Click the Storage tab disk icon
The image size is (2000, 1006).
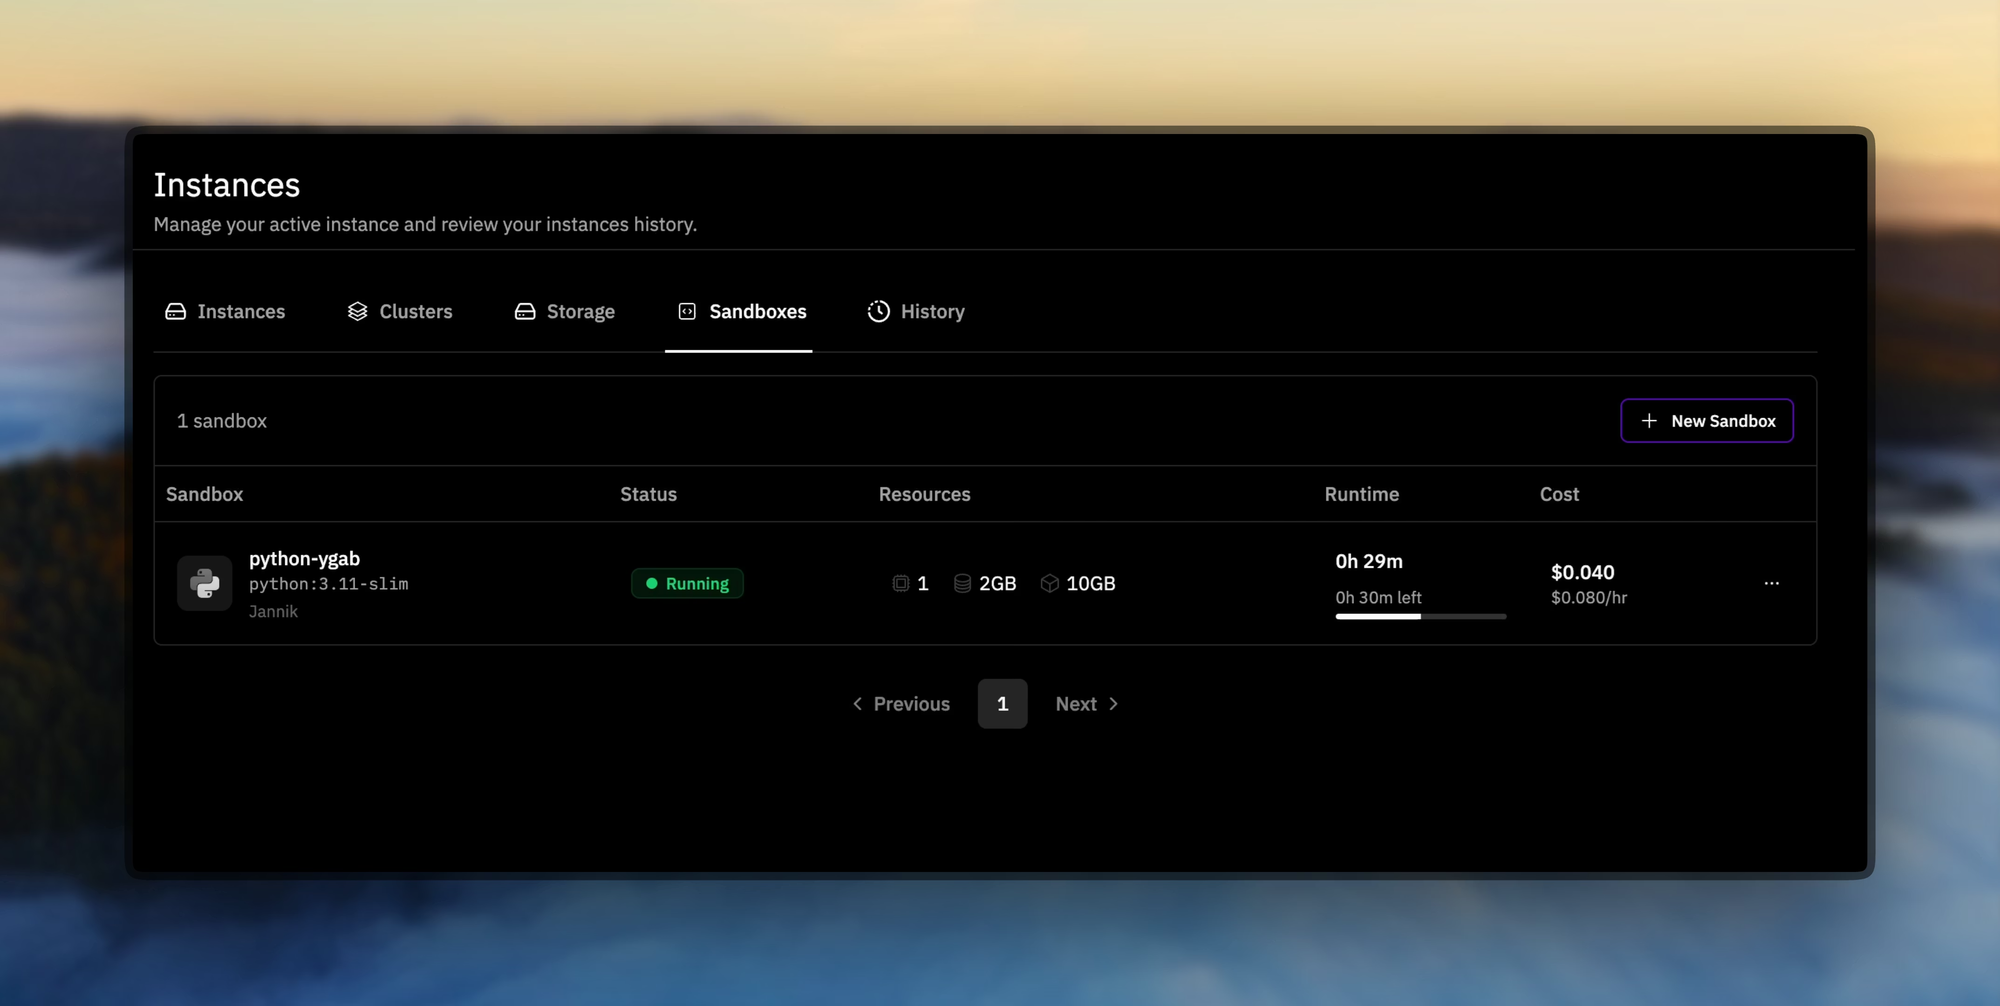pyautogui.click(x=525, y=312)
